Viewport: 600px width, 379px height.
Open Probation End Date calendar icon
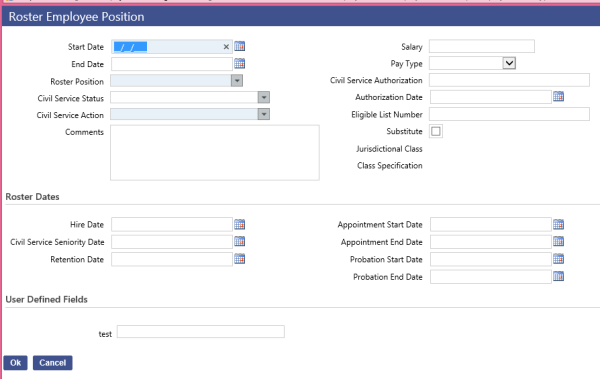tap(558, 276)
